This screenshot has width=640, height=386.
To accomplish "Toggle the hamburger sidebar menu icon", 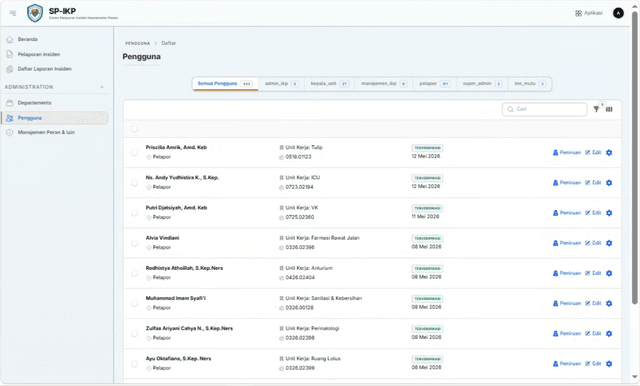I will point(13,13).
